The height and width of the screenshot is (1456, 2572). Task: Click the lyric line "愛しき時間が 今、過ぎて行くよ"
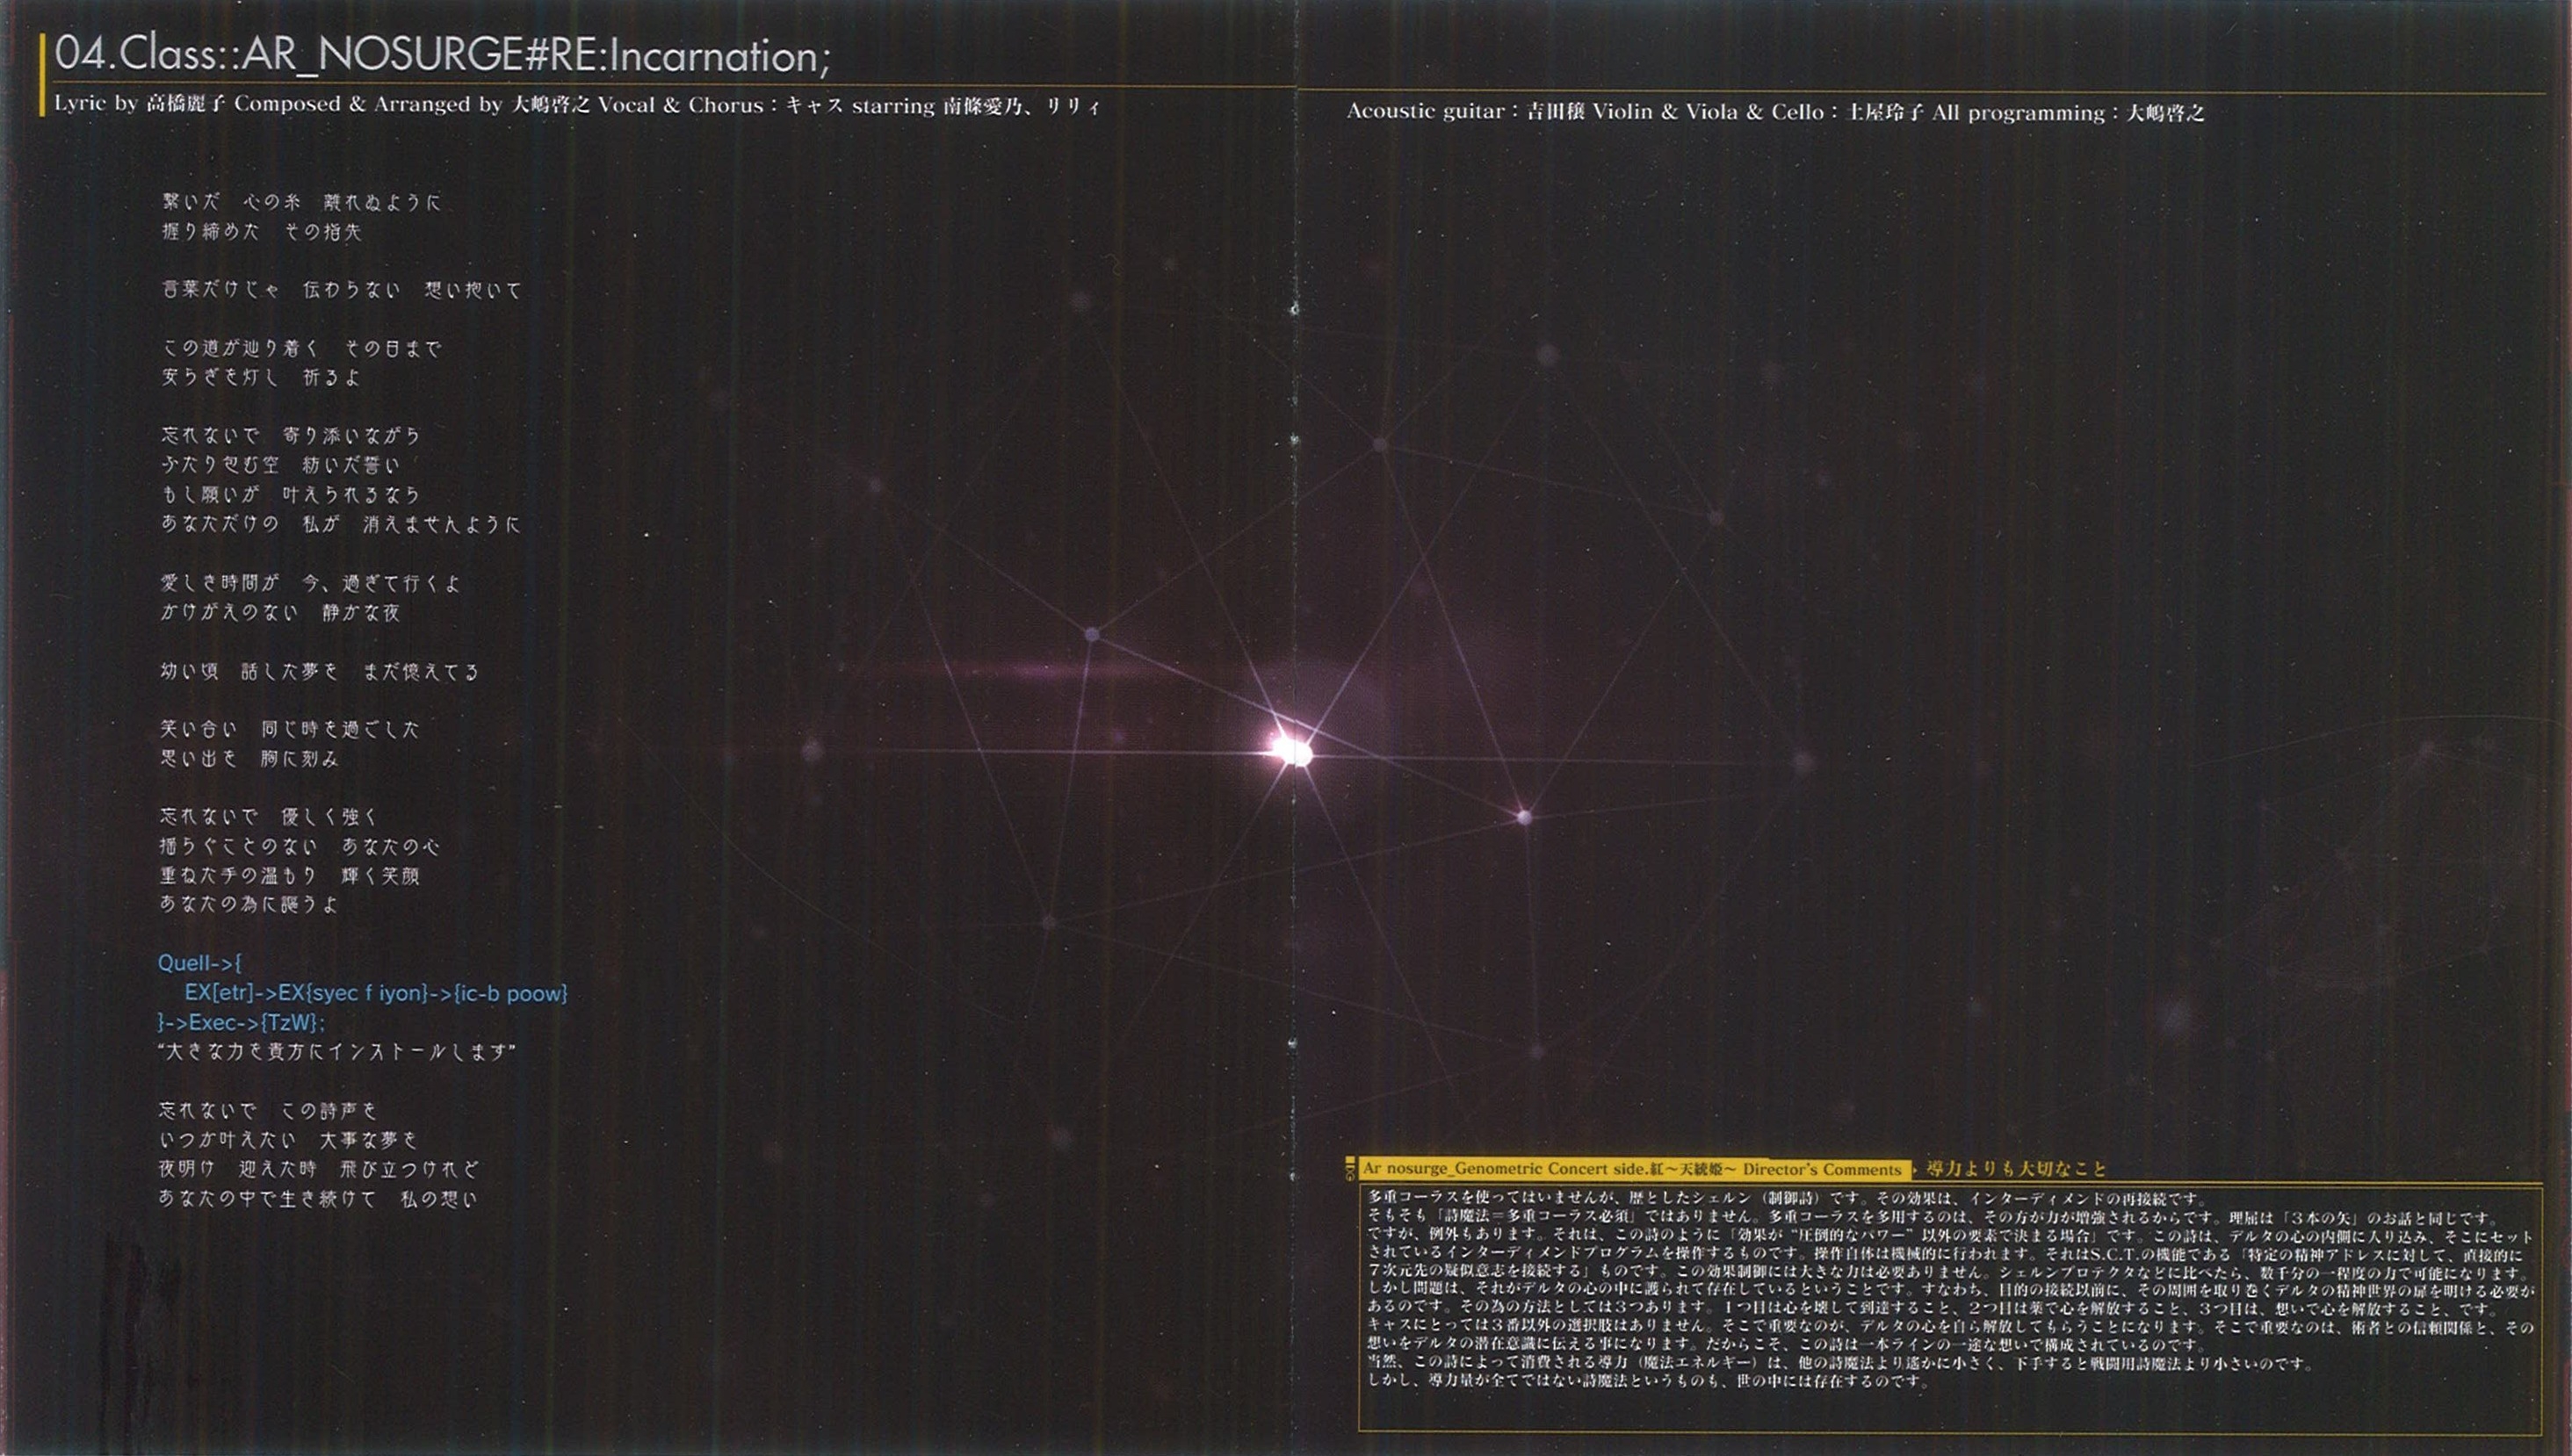(x=311, y=583)
